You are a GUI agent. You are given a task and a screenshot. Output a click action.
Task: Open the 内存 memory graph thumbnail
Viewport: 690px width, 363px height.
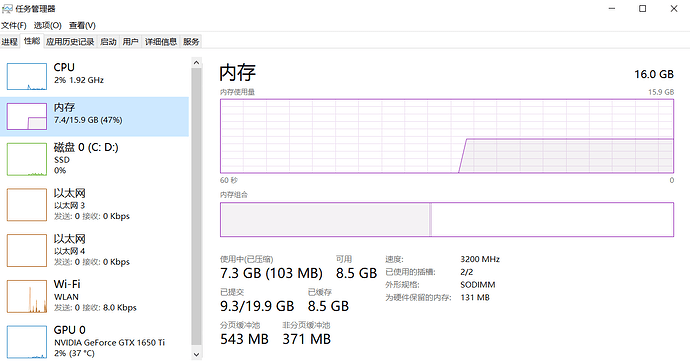click(x=26, y=116)
